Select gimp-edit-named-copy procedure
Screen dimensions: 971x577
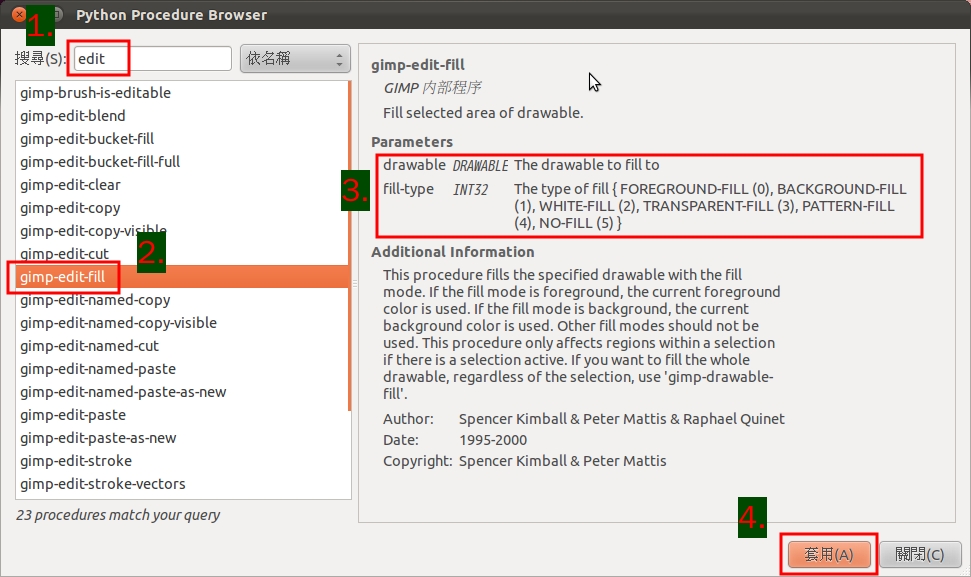point(182,300)
